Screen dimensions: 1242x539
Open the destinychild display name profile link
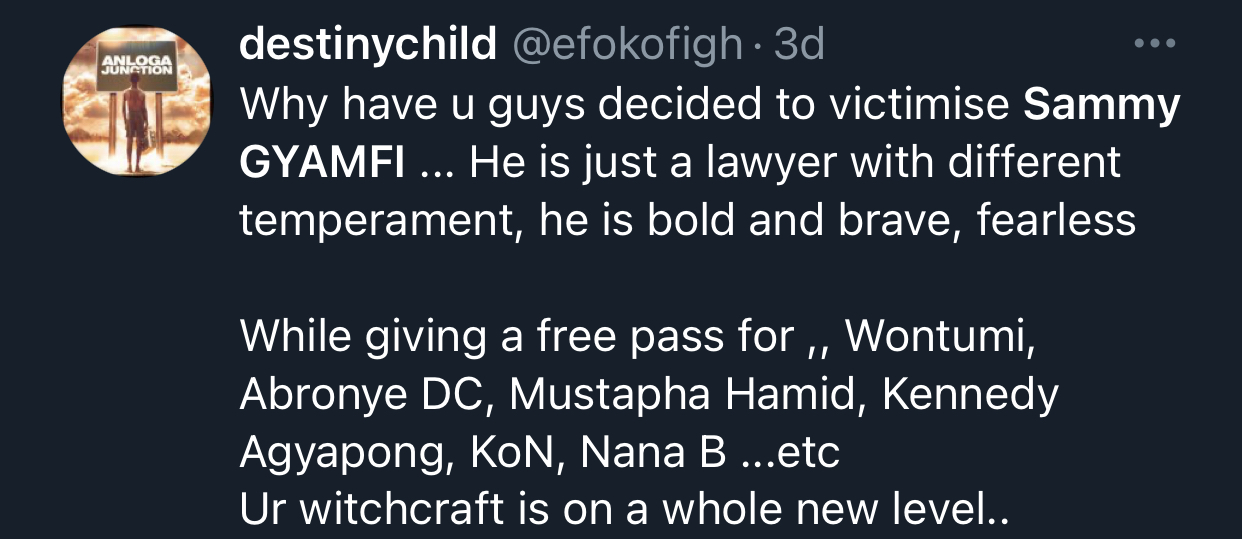pyautogui.click(x=368, y=44)
